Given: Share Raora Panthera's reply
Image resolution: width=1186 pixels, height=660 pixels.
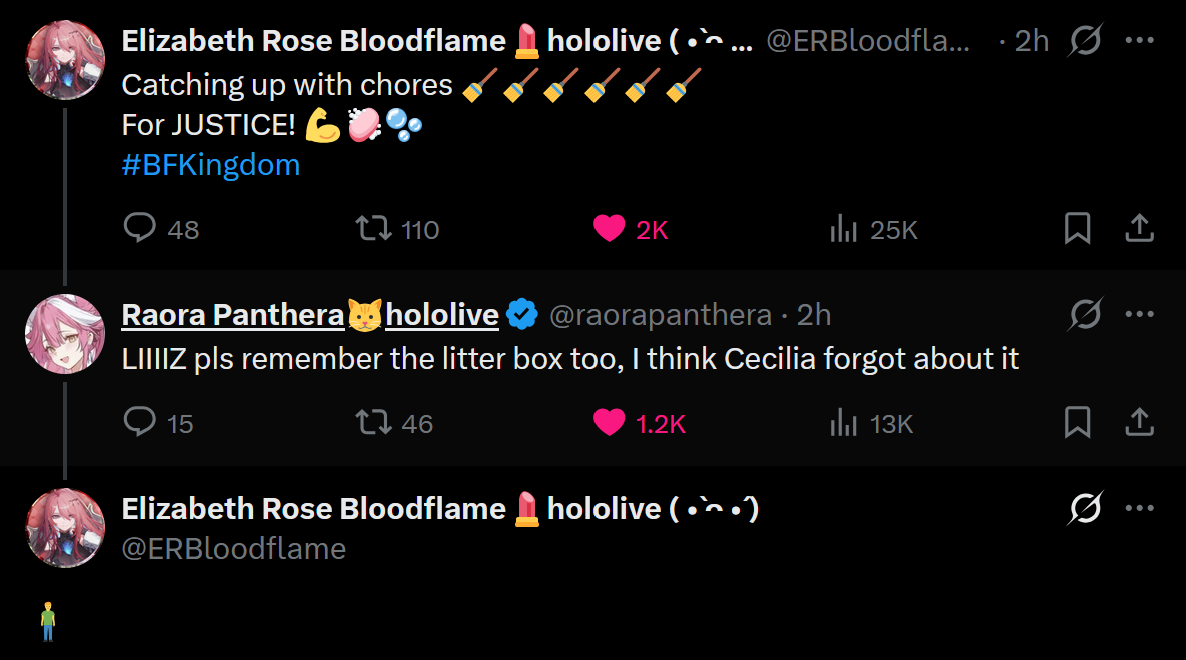Looking at the screenshot, I should pyautogui.click(x=1139, y=422).
